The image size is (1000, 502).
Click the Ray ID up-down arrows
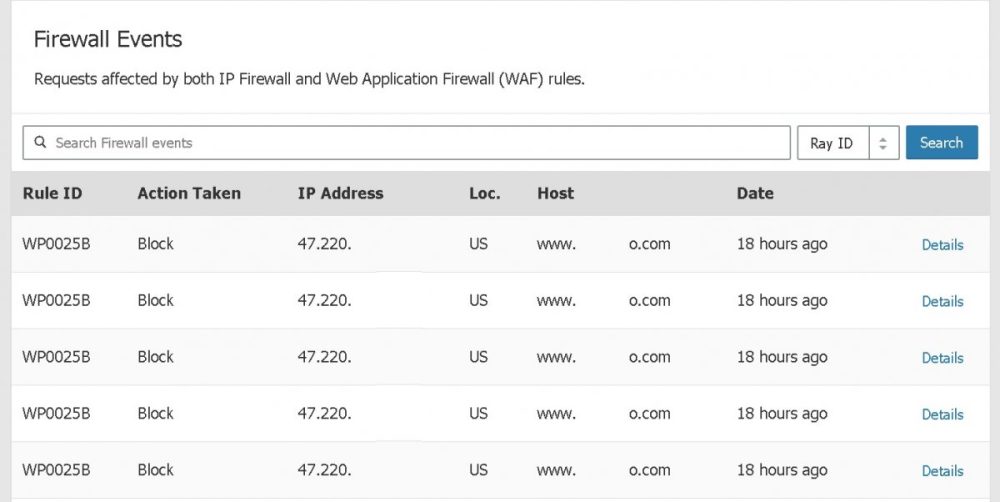883,143
